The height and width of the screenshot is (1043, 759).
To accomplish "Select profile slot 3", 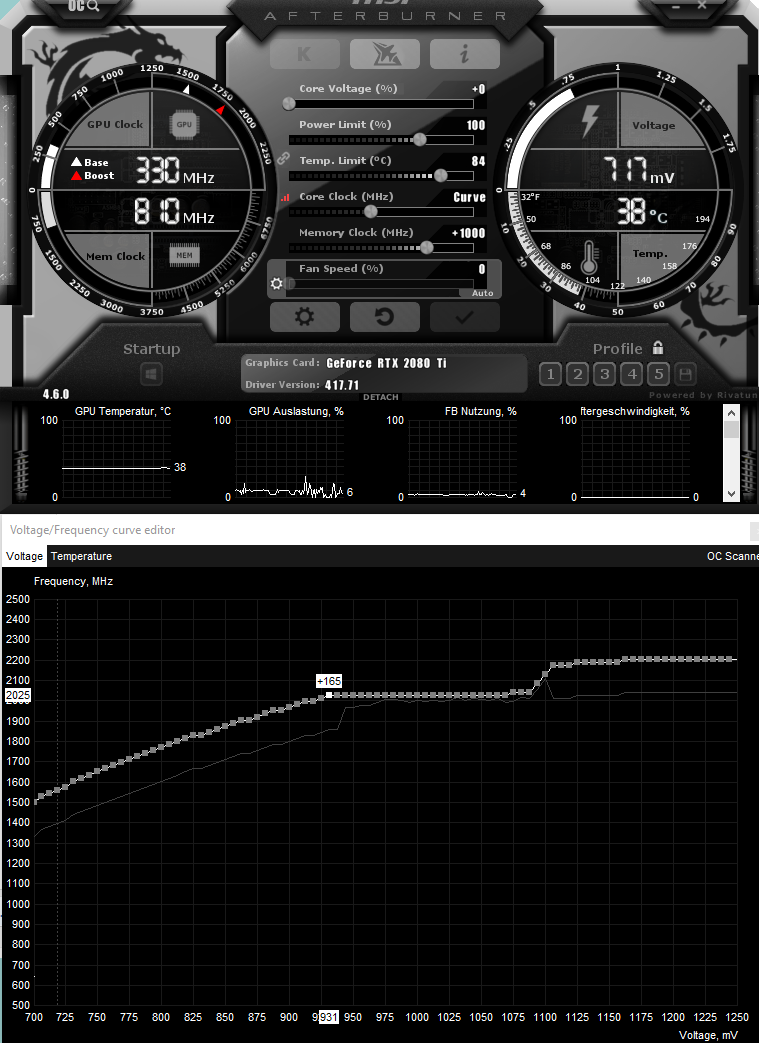I will coord(605,374).
